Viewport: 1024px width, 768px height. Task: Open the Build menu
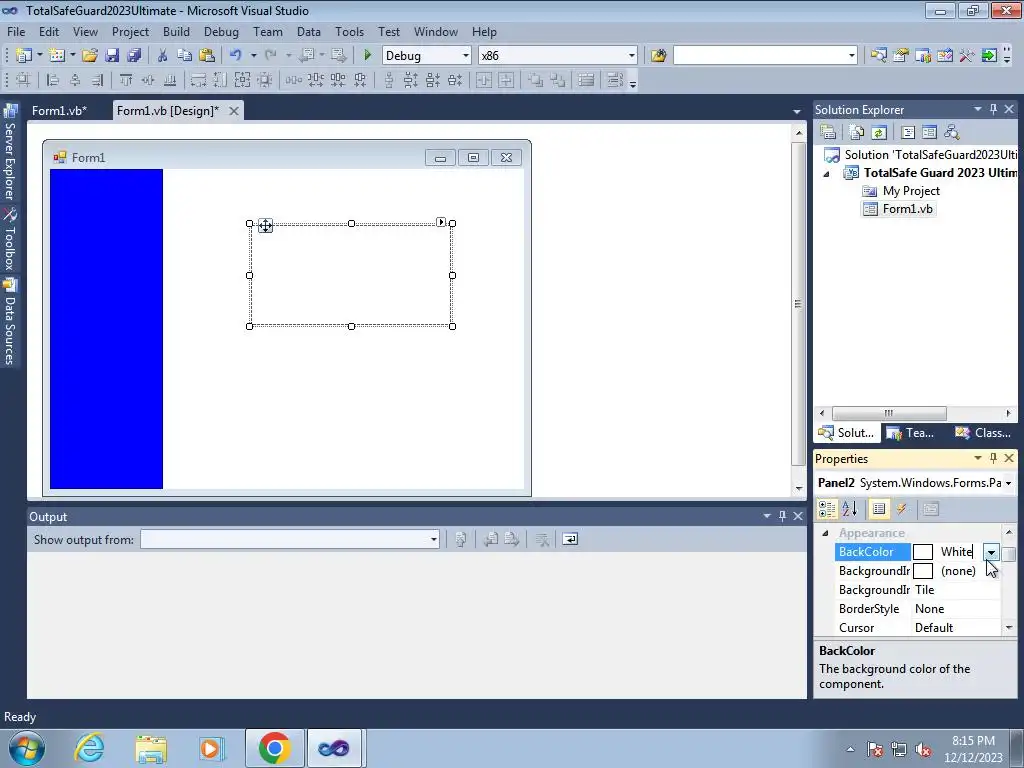tap(176, 31)
